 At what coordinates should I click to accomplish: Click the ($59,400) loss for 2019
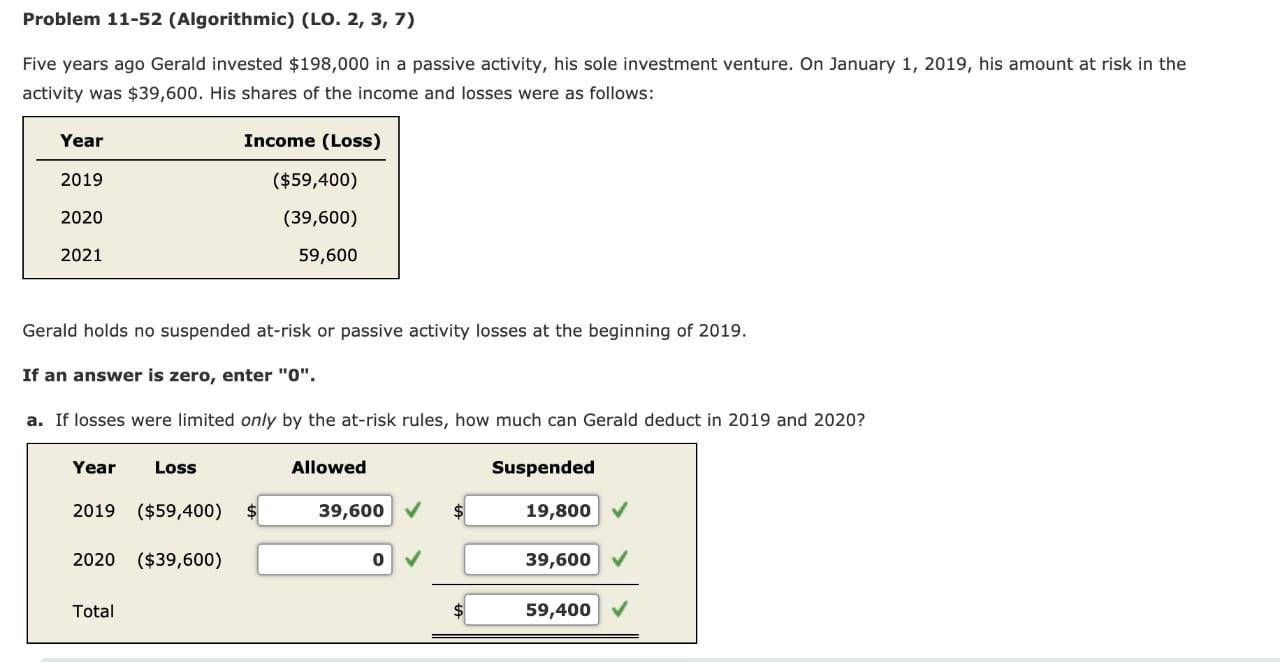(178, 510)
